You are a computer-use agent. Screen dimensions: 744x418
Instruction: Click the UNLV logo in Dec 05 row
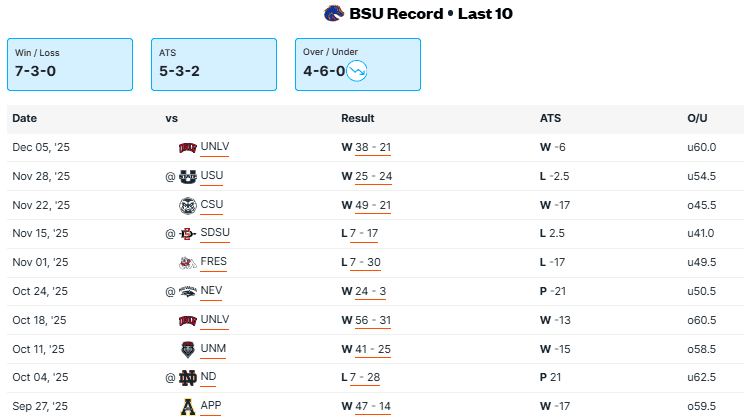(187, 148)
